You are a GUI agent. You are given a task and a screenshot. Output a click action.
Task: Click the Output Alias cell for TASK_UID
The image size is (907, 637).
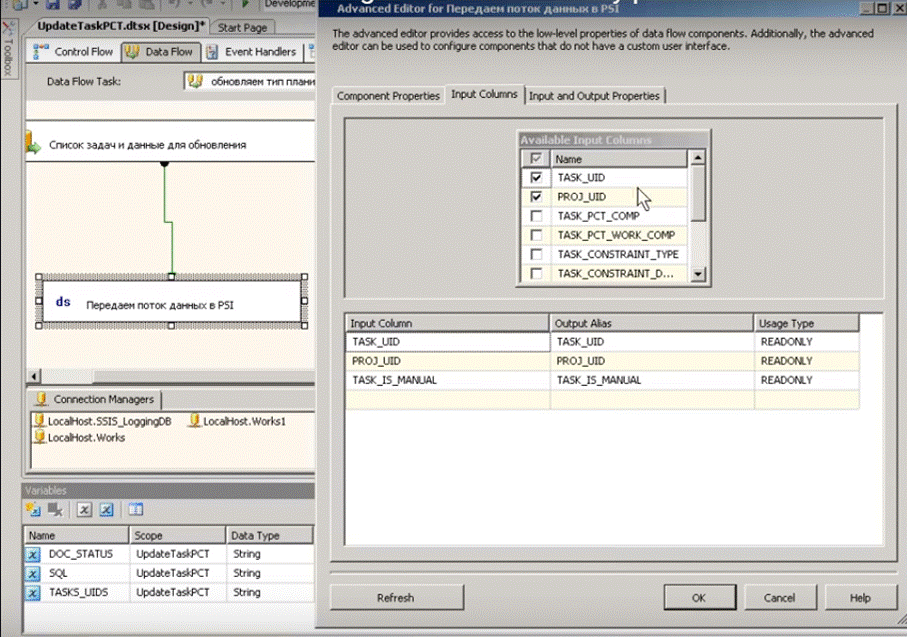(x=652, y=342)
